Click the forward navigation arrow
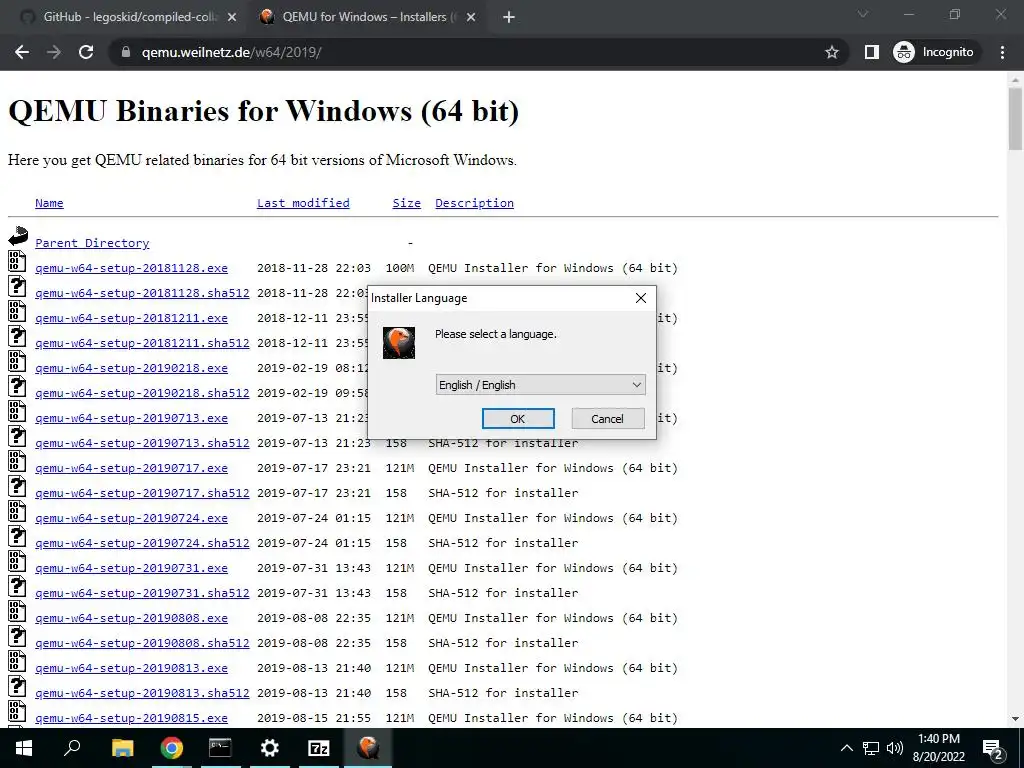Screen dimensions: 1024x768 tap(54, 52)
